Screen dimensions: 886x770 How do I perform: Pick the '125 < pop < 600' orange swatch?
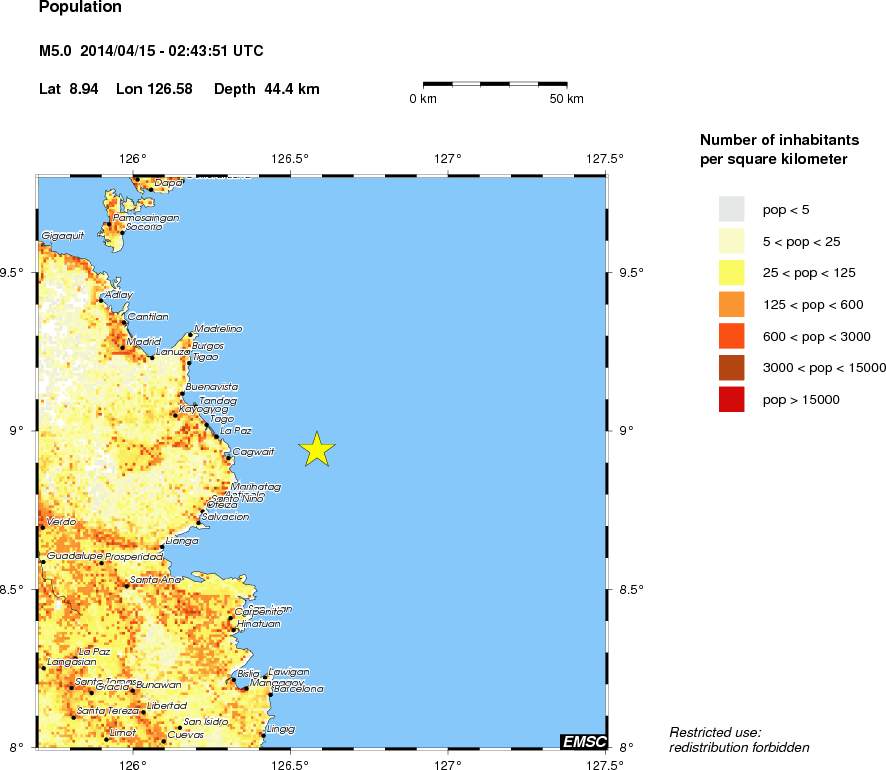point(731,304)
